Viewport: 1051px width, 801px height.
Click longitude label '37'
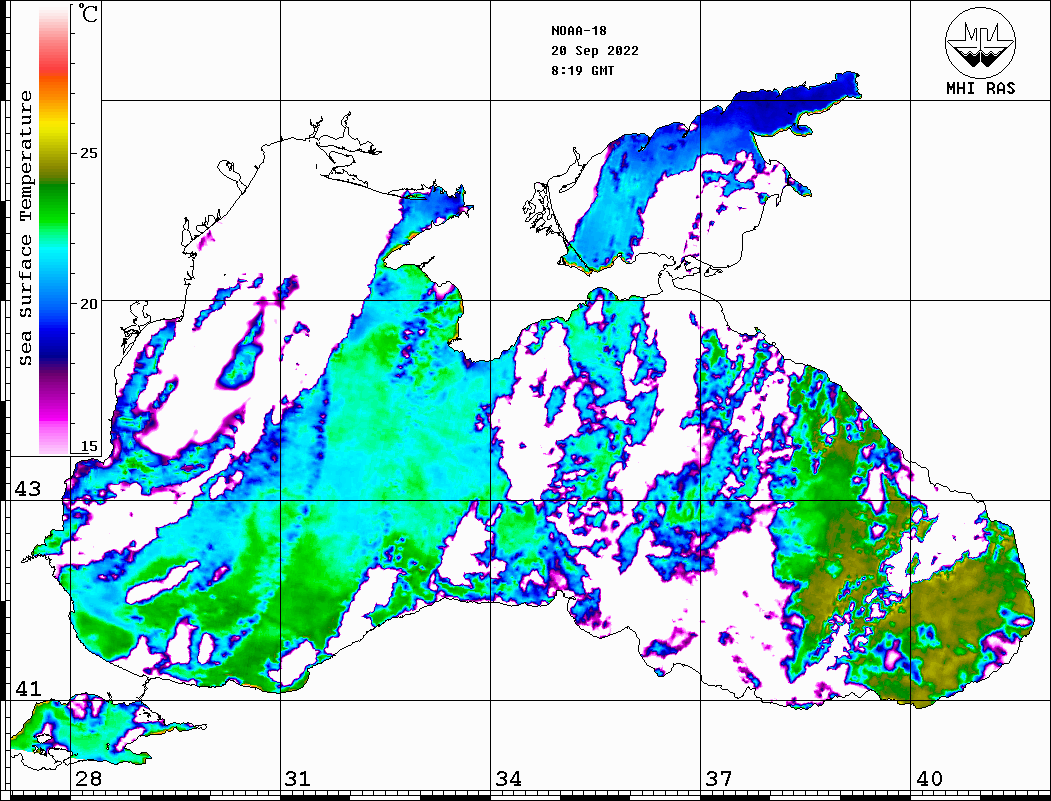click(x=719, y=779)
